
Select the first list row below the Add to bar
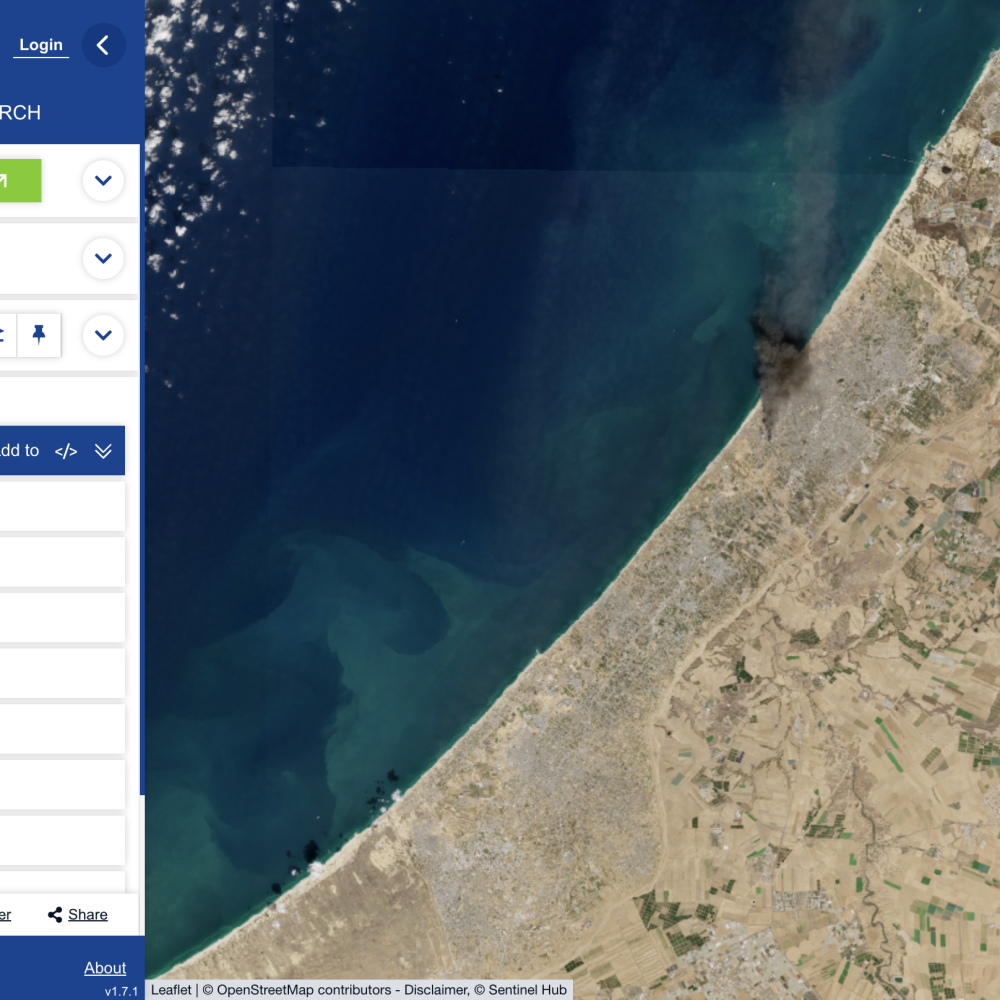pos(60,506)
